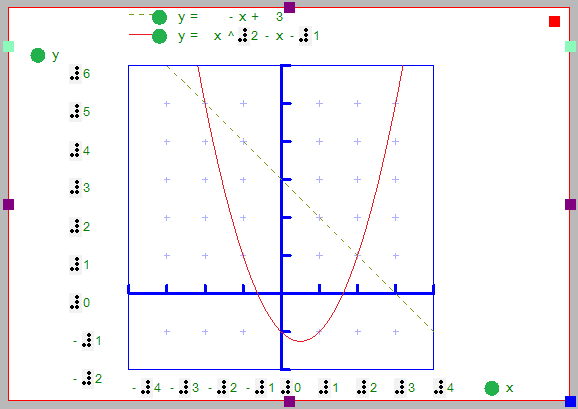Click the green circle beside y = x^2 - x - 1
This screenshot has width=578, height=409.
pyautogui.click(x=159, y=36)
